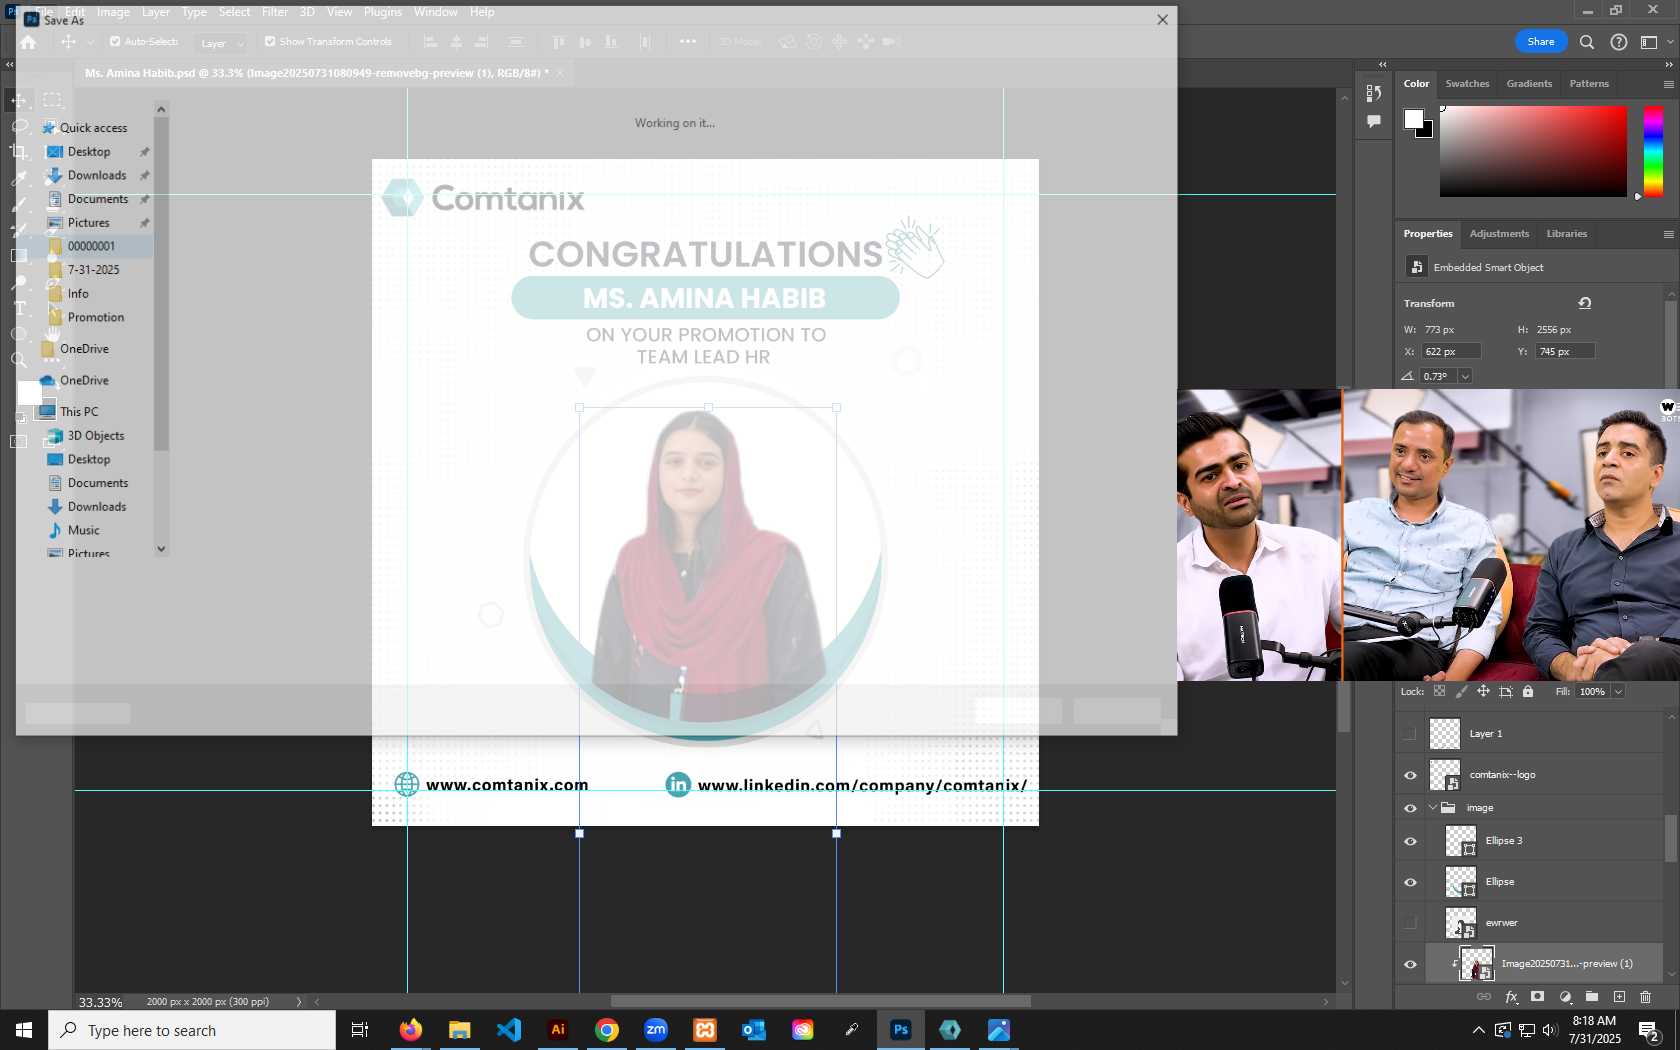The width and height of the screenshot is (1680, 1050).
Task: Open Google Chrome from taskbar
Action: 607,1030
